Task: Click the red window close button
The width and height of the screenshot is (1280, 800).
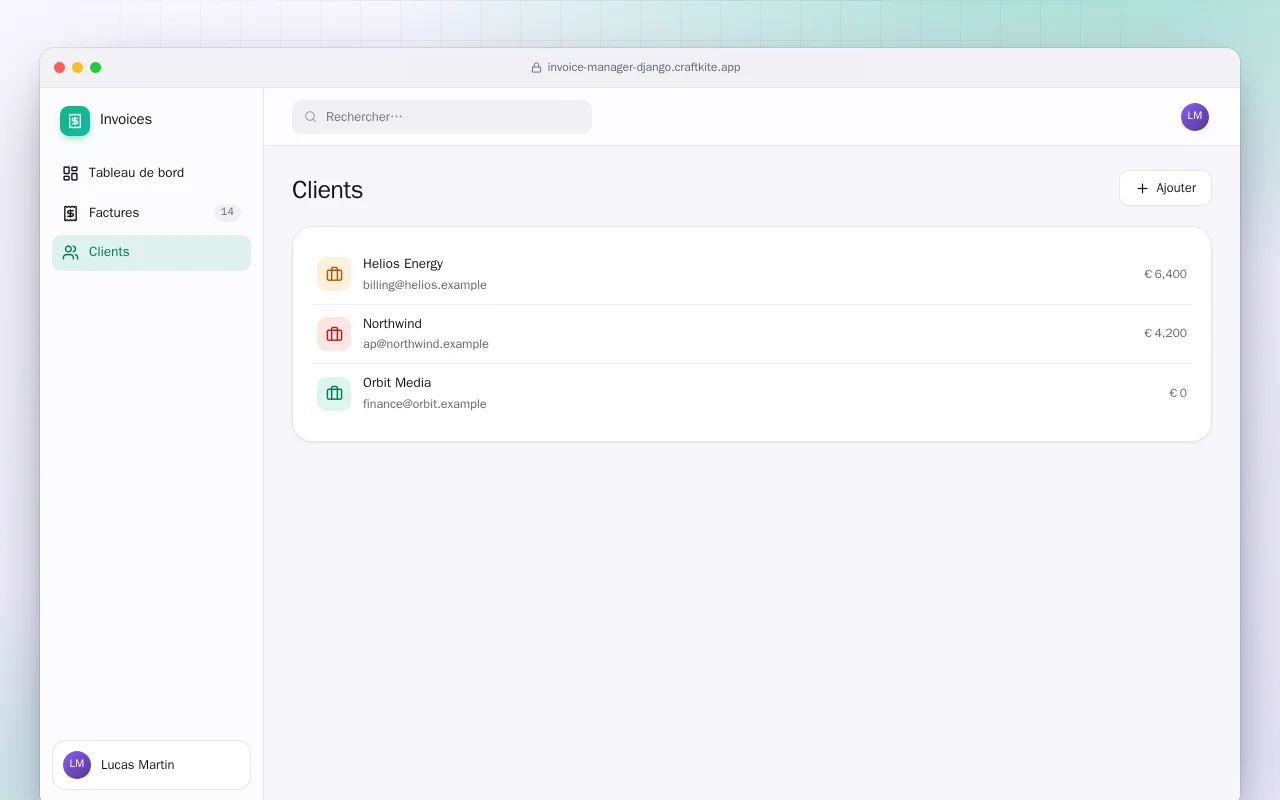Action: point(60,68)
